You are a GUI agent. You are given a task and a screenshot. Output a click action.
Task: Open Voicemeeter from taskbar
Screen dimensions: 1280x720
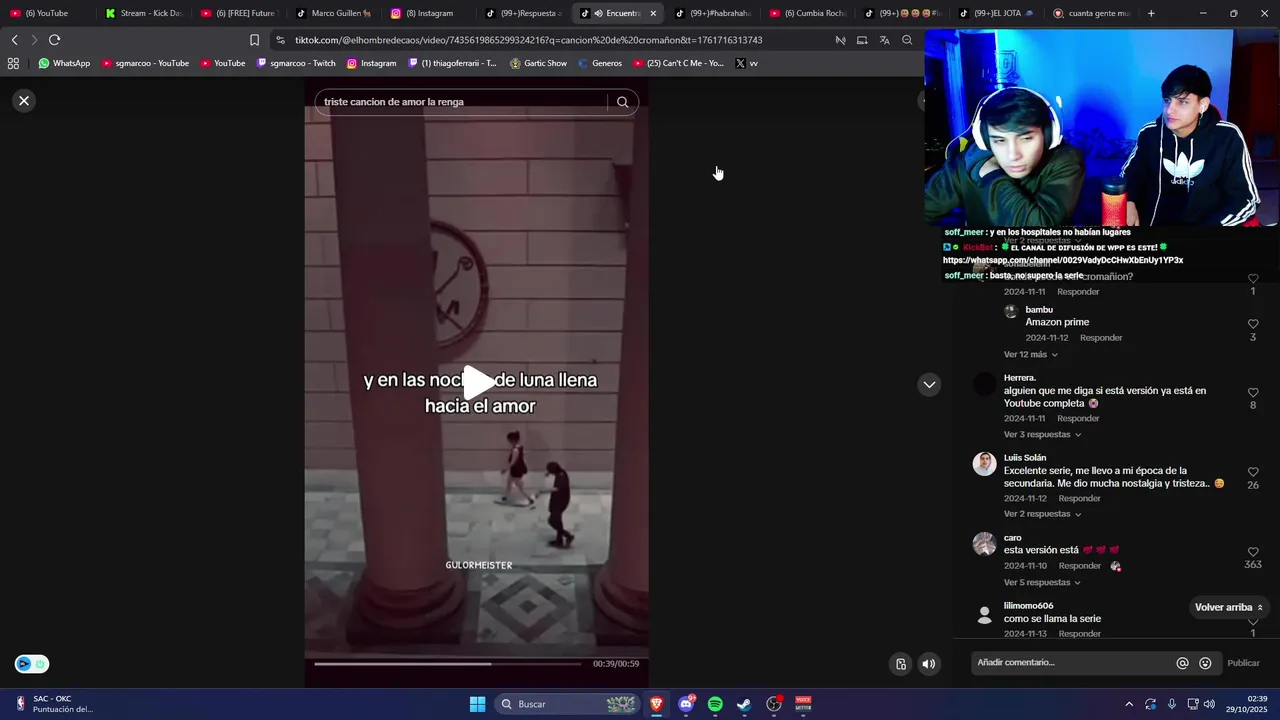(x=803, y=704)
